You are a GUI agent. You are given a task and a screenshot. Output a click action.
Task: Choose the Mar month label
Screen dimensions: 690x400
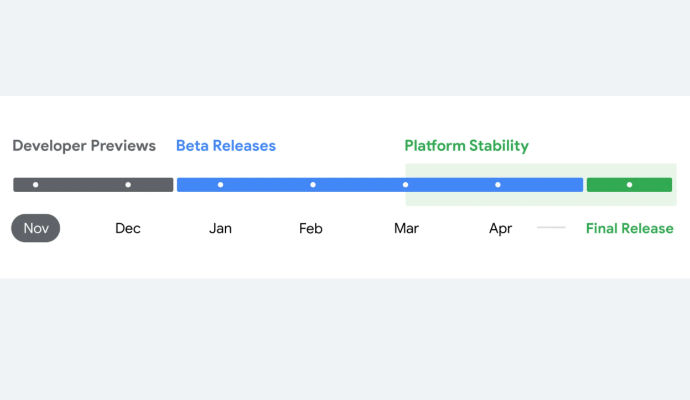pyautogui.click(x=406, y=228)
